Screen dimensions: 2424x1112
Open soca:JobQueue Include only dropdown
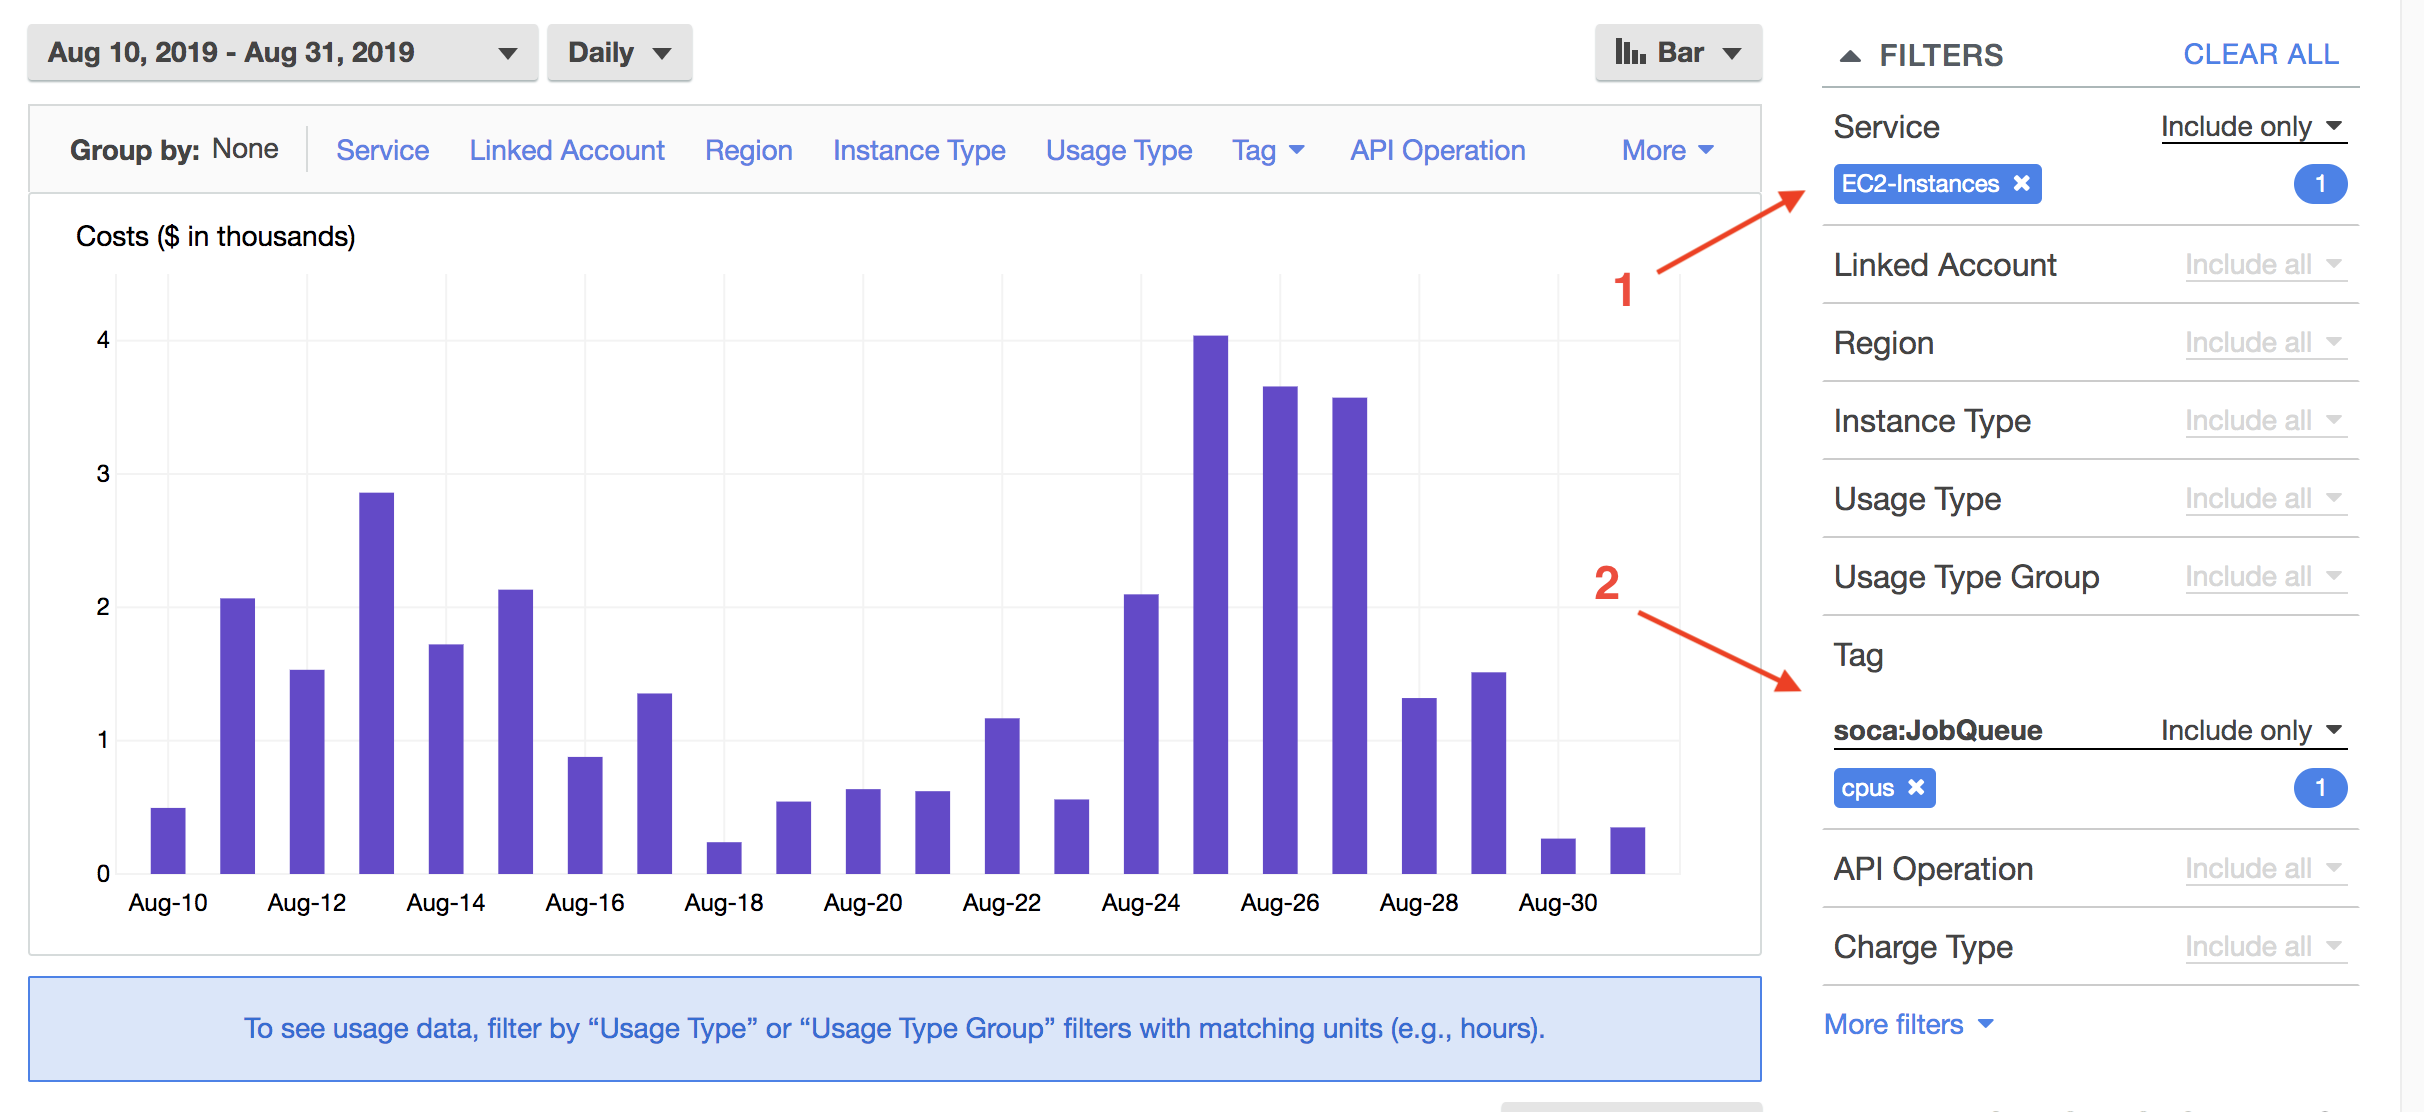[2252, 731]
